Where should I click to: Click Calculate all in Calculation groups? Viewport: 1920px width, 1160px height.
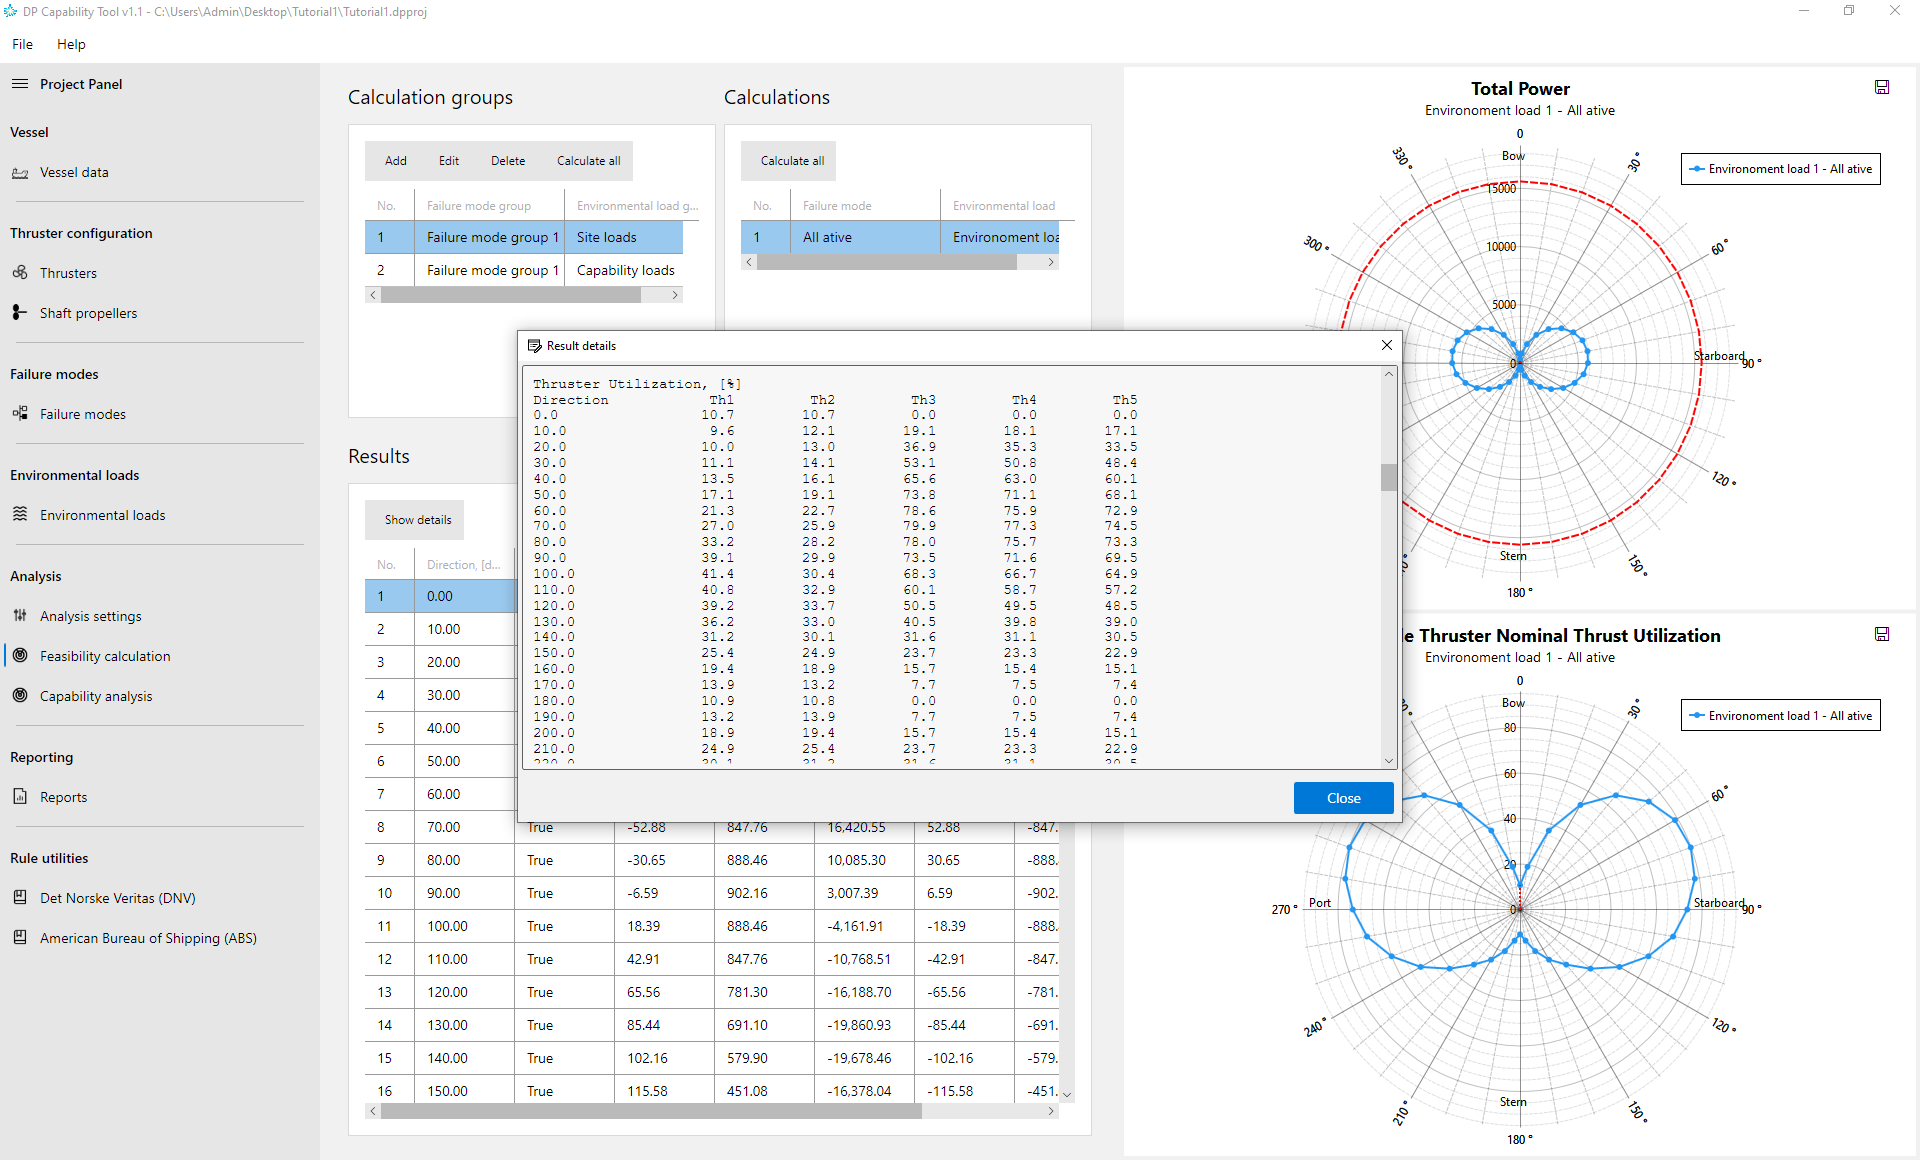pos(588,161)
